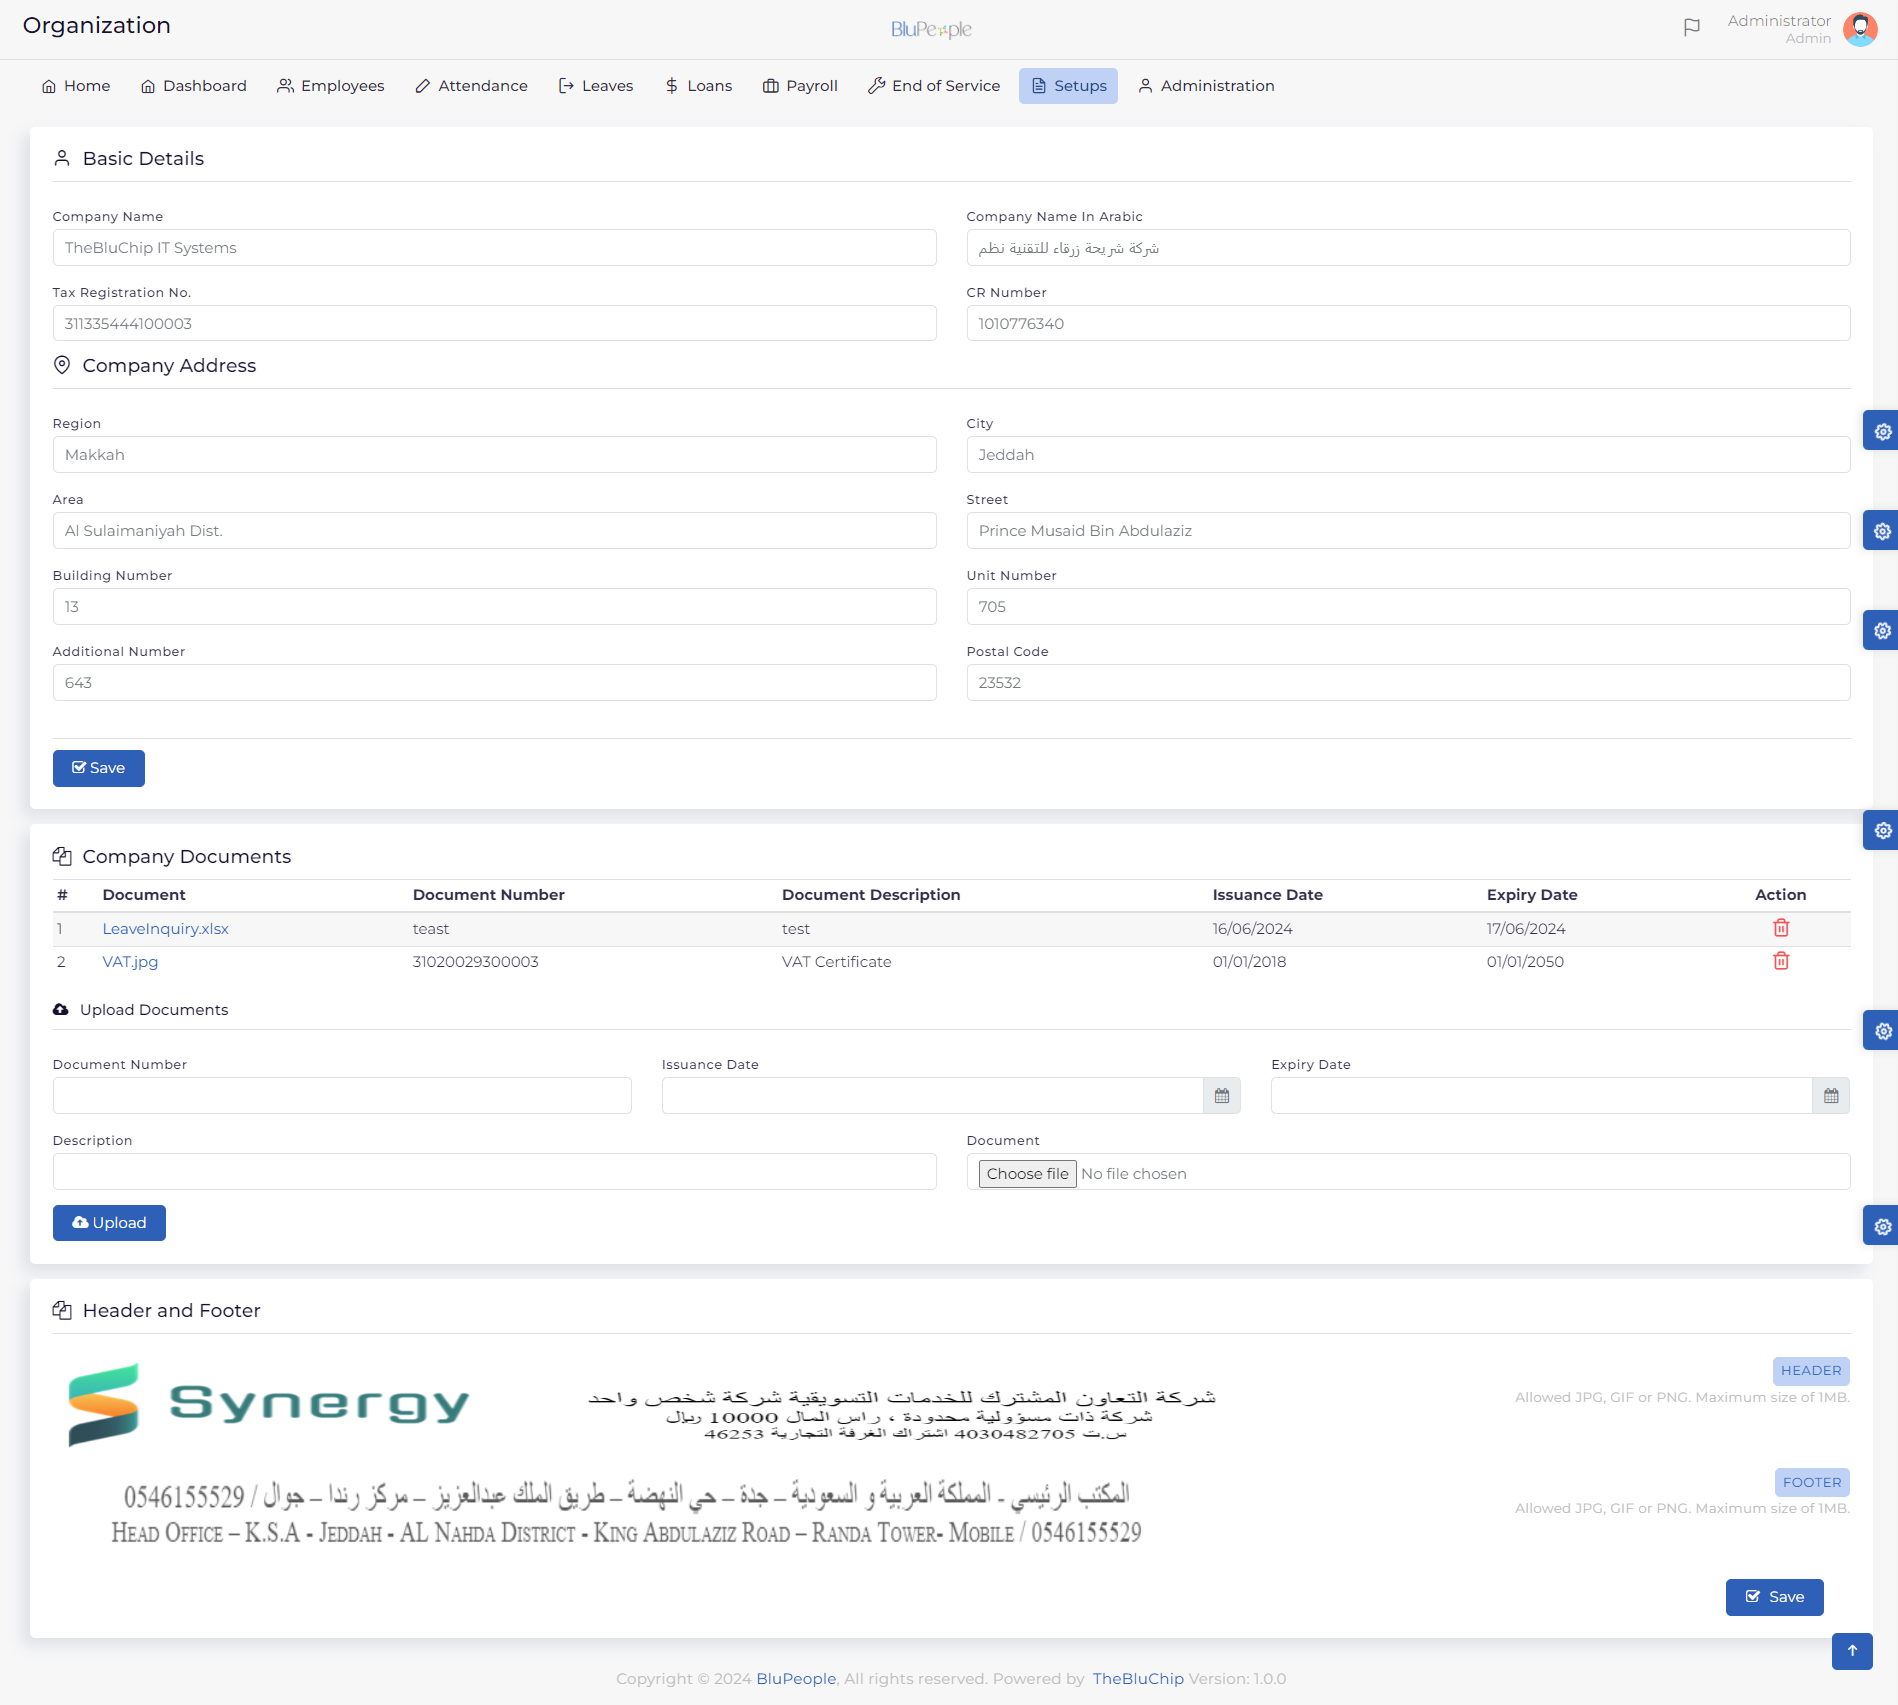
Task: Navigate to the Leaves section
Action: coord(595,86)
